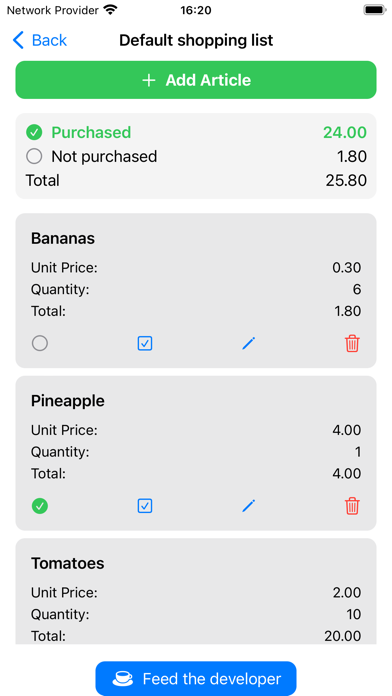Mark Bananas as purchased via empty circle
This screenshot has height=696, width=392.
(40, 343)
